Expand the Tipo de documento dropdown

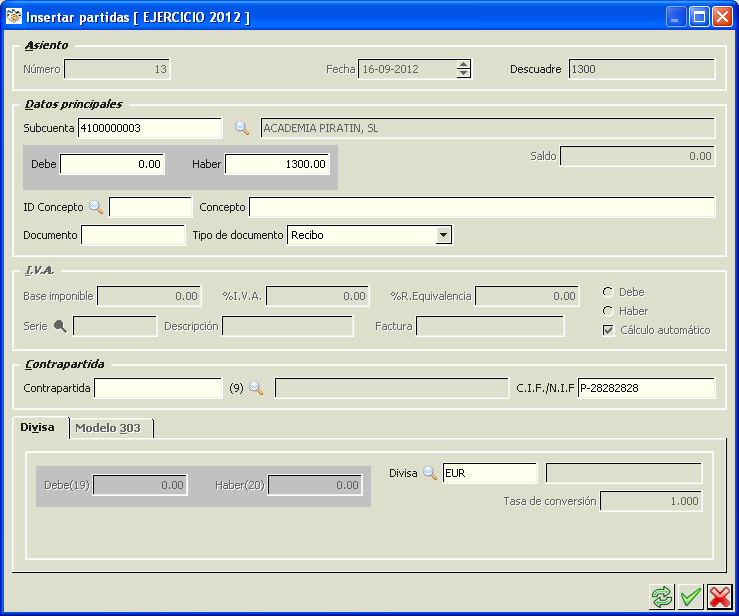[x=443, y=235]
